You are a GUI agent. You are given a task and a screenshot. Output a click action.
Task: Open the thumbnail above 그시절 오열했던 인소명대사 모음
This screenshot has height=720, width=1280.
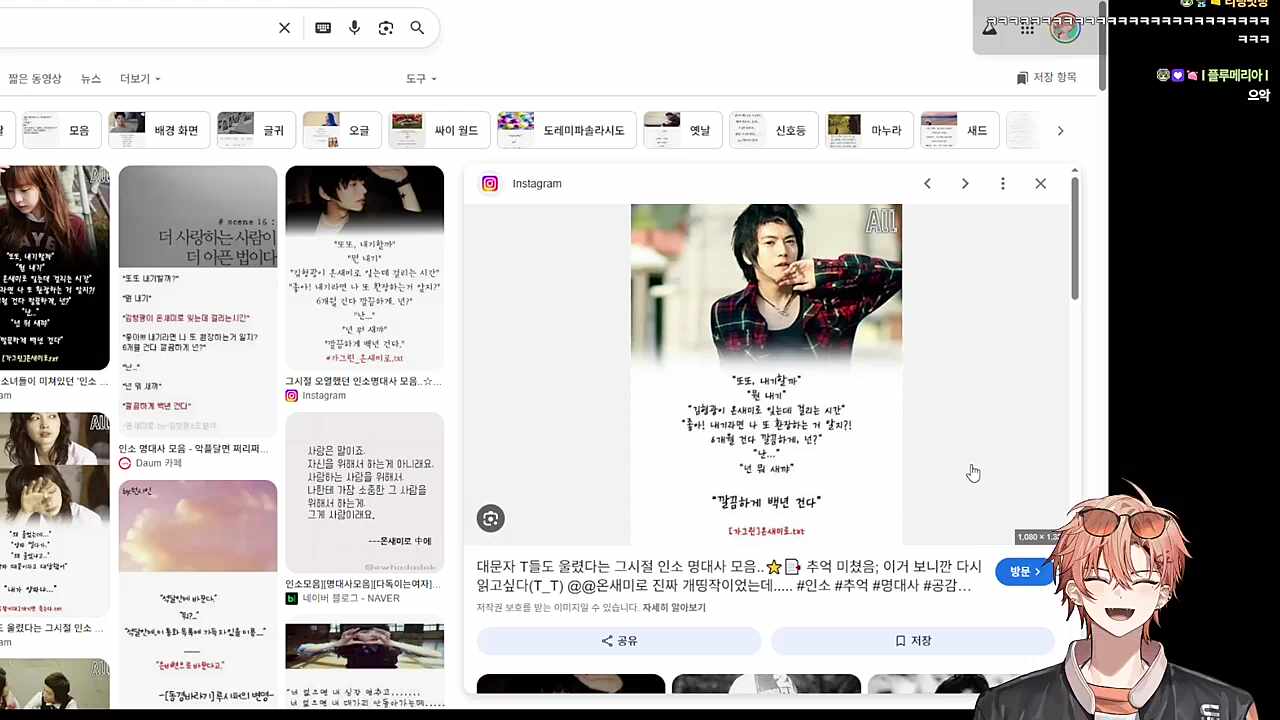tap(364, 267)
